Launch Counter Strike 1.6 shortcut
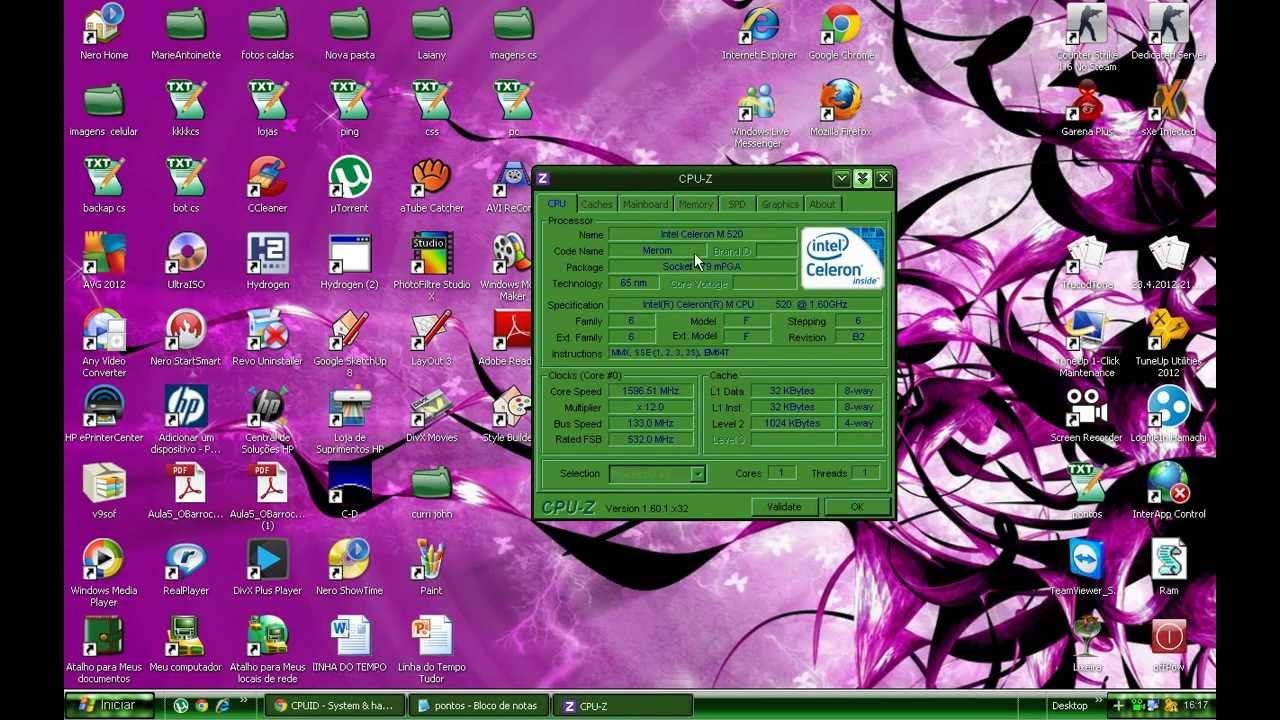 coord(1087,38)
